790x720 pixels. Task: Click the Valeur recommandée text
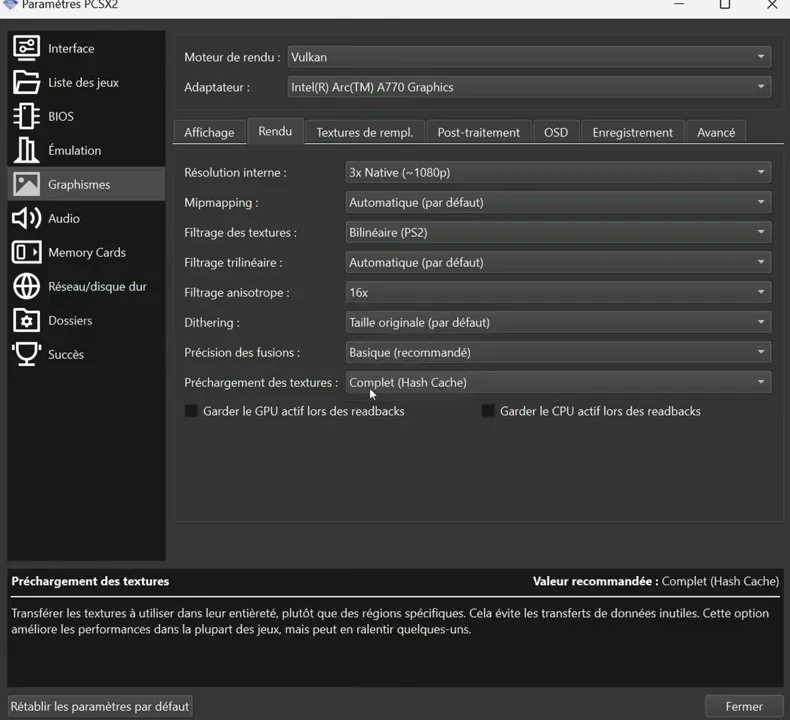(596, 581)
